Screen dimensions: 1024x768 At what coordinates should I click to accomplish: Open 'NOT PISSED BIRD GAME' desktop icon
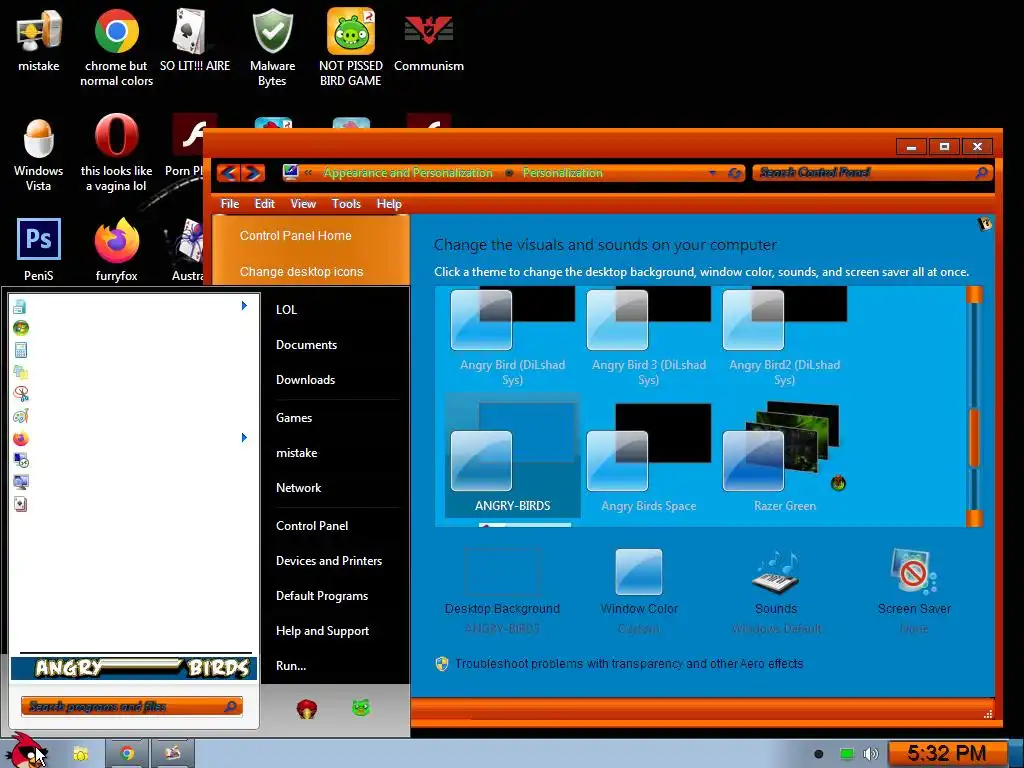351,48
